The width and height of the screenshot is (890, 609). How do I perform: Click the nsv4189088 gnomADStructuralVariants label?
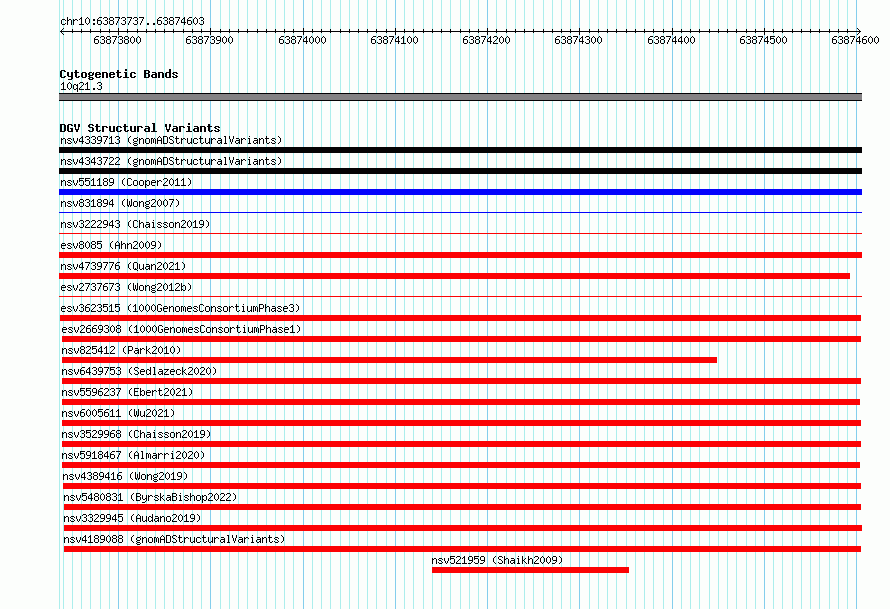pos(174,539)
